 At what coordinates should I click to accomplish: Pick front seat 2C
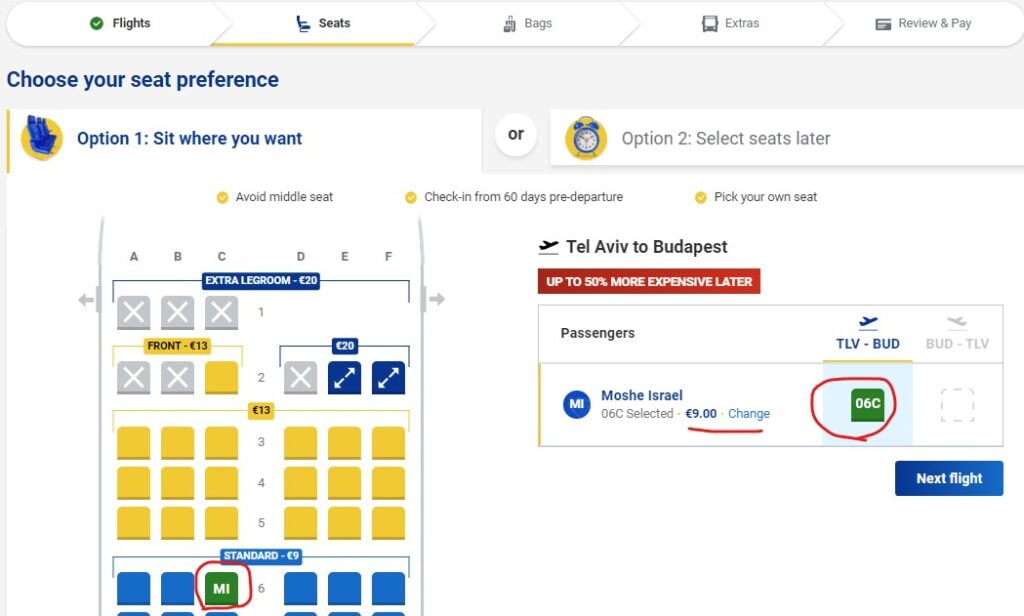(221, 377)
